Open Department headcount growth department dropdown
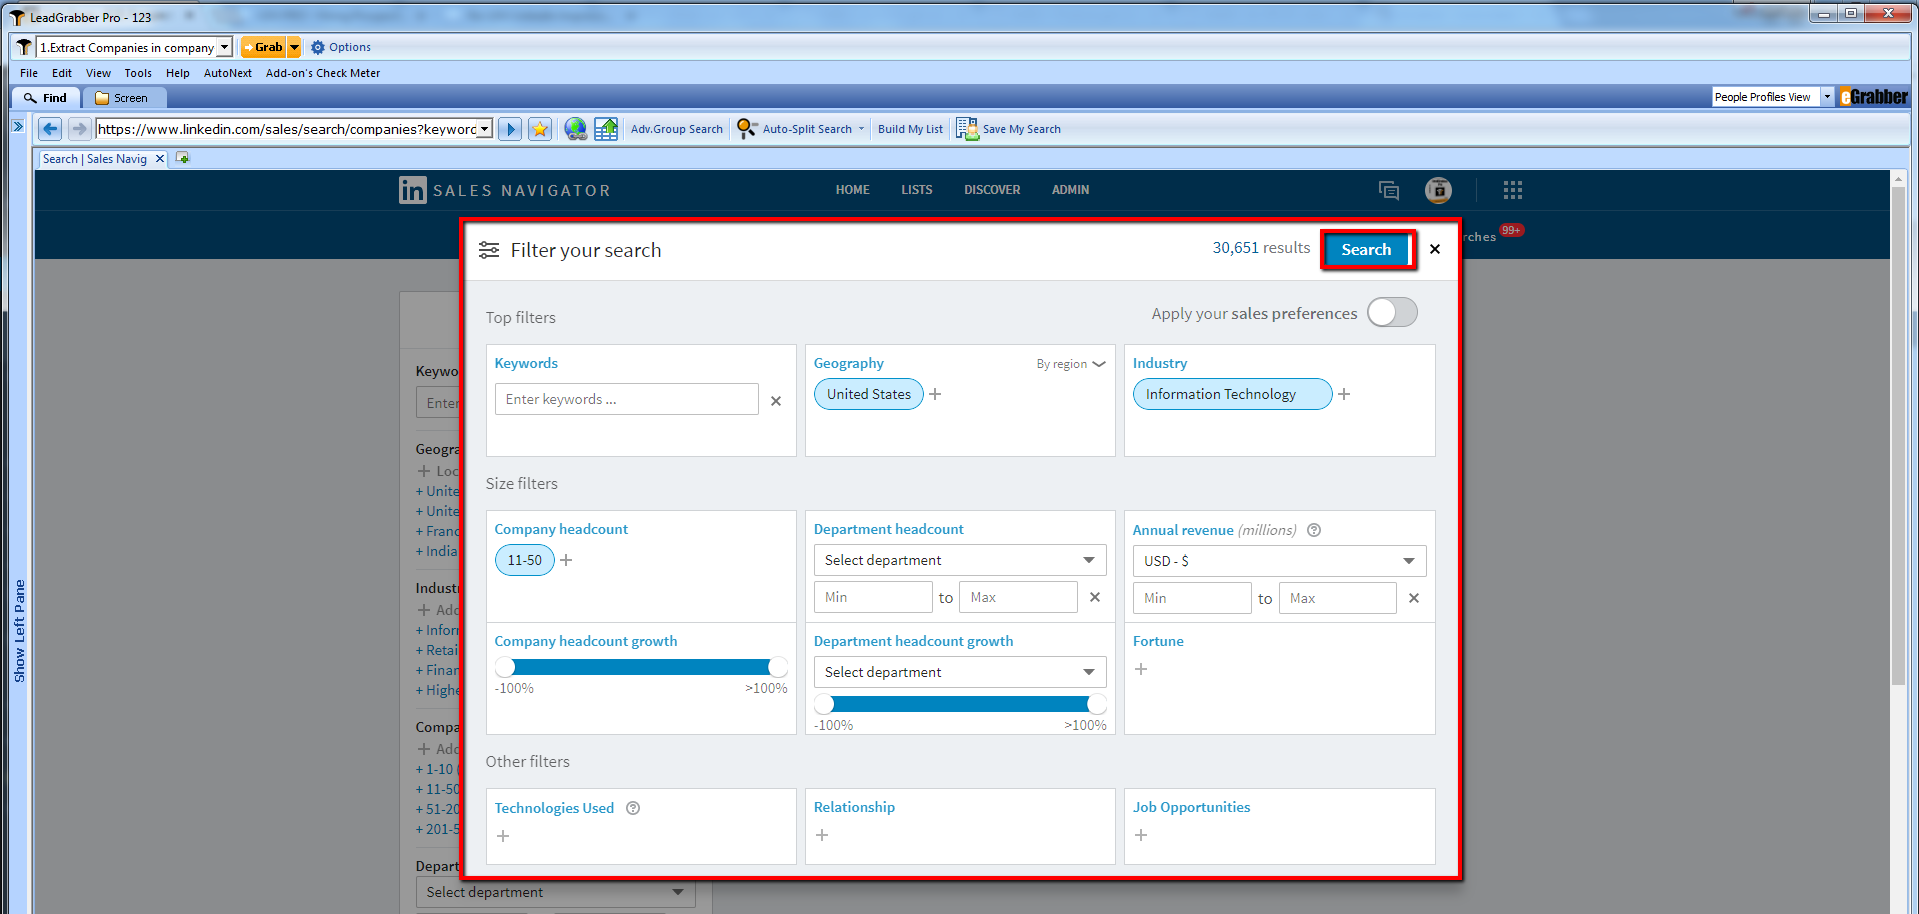The image size is (1919, 914). click(960, 672)
